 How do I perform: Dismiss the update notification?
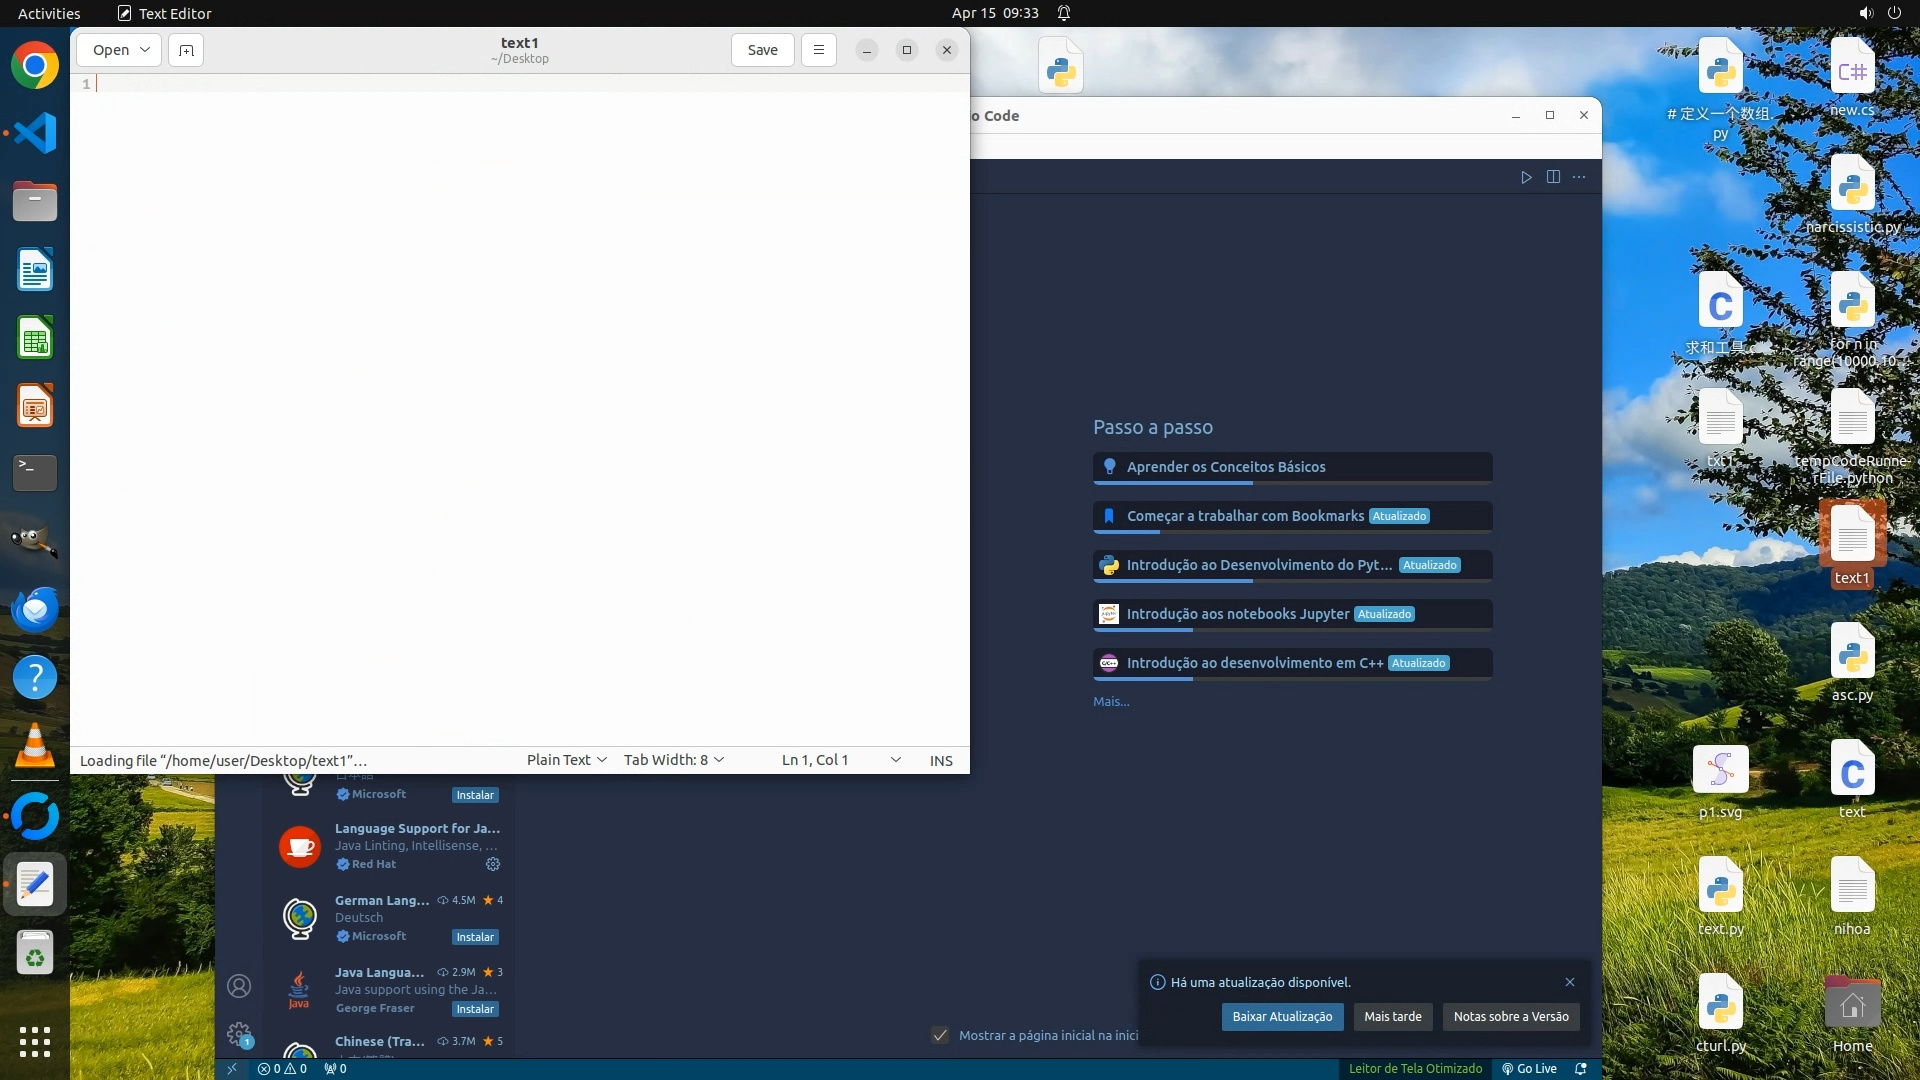pyautogui.click(x=1569, y=982)
